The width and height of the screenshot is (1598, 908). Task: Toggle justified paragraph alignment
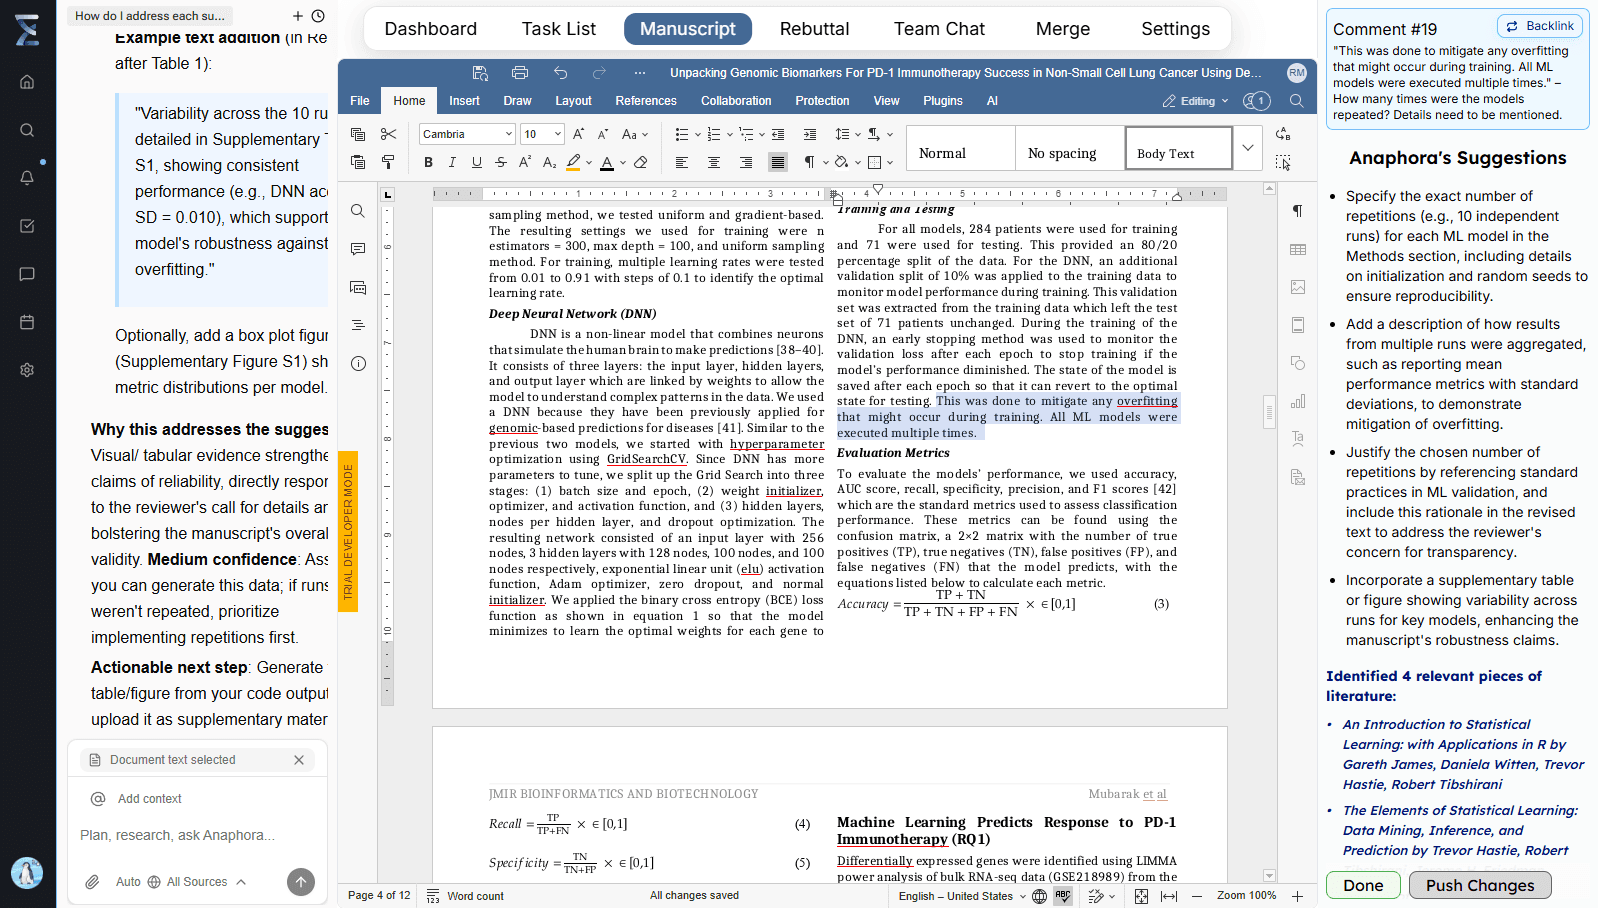[778, 162]
